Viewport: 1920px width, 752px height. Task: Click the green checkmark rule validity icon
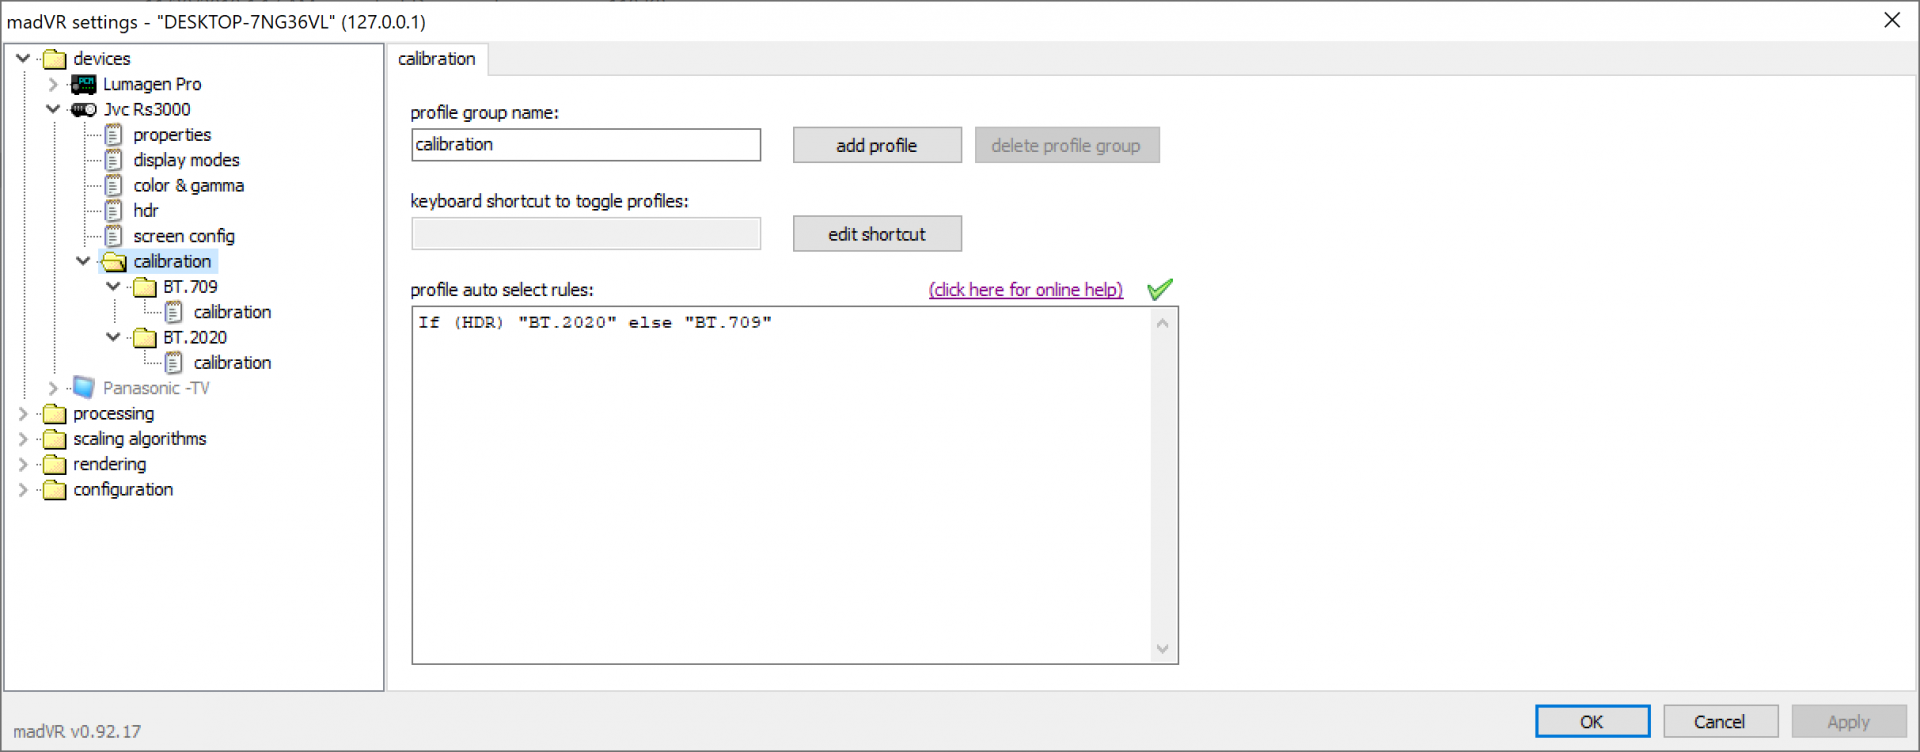pyautogui.click(x=1160, y=289)
